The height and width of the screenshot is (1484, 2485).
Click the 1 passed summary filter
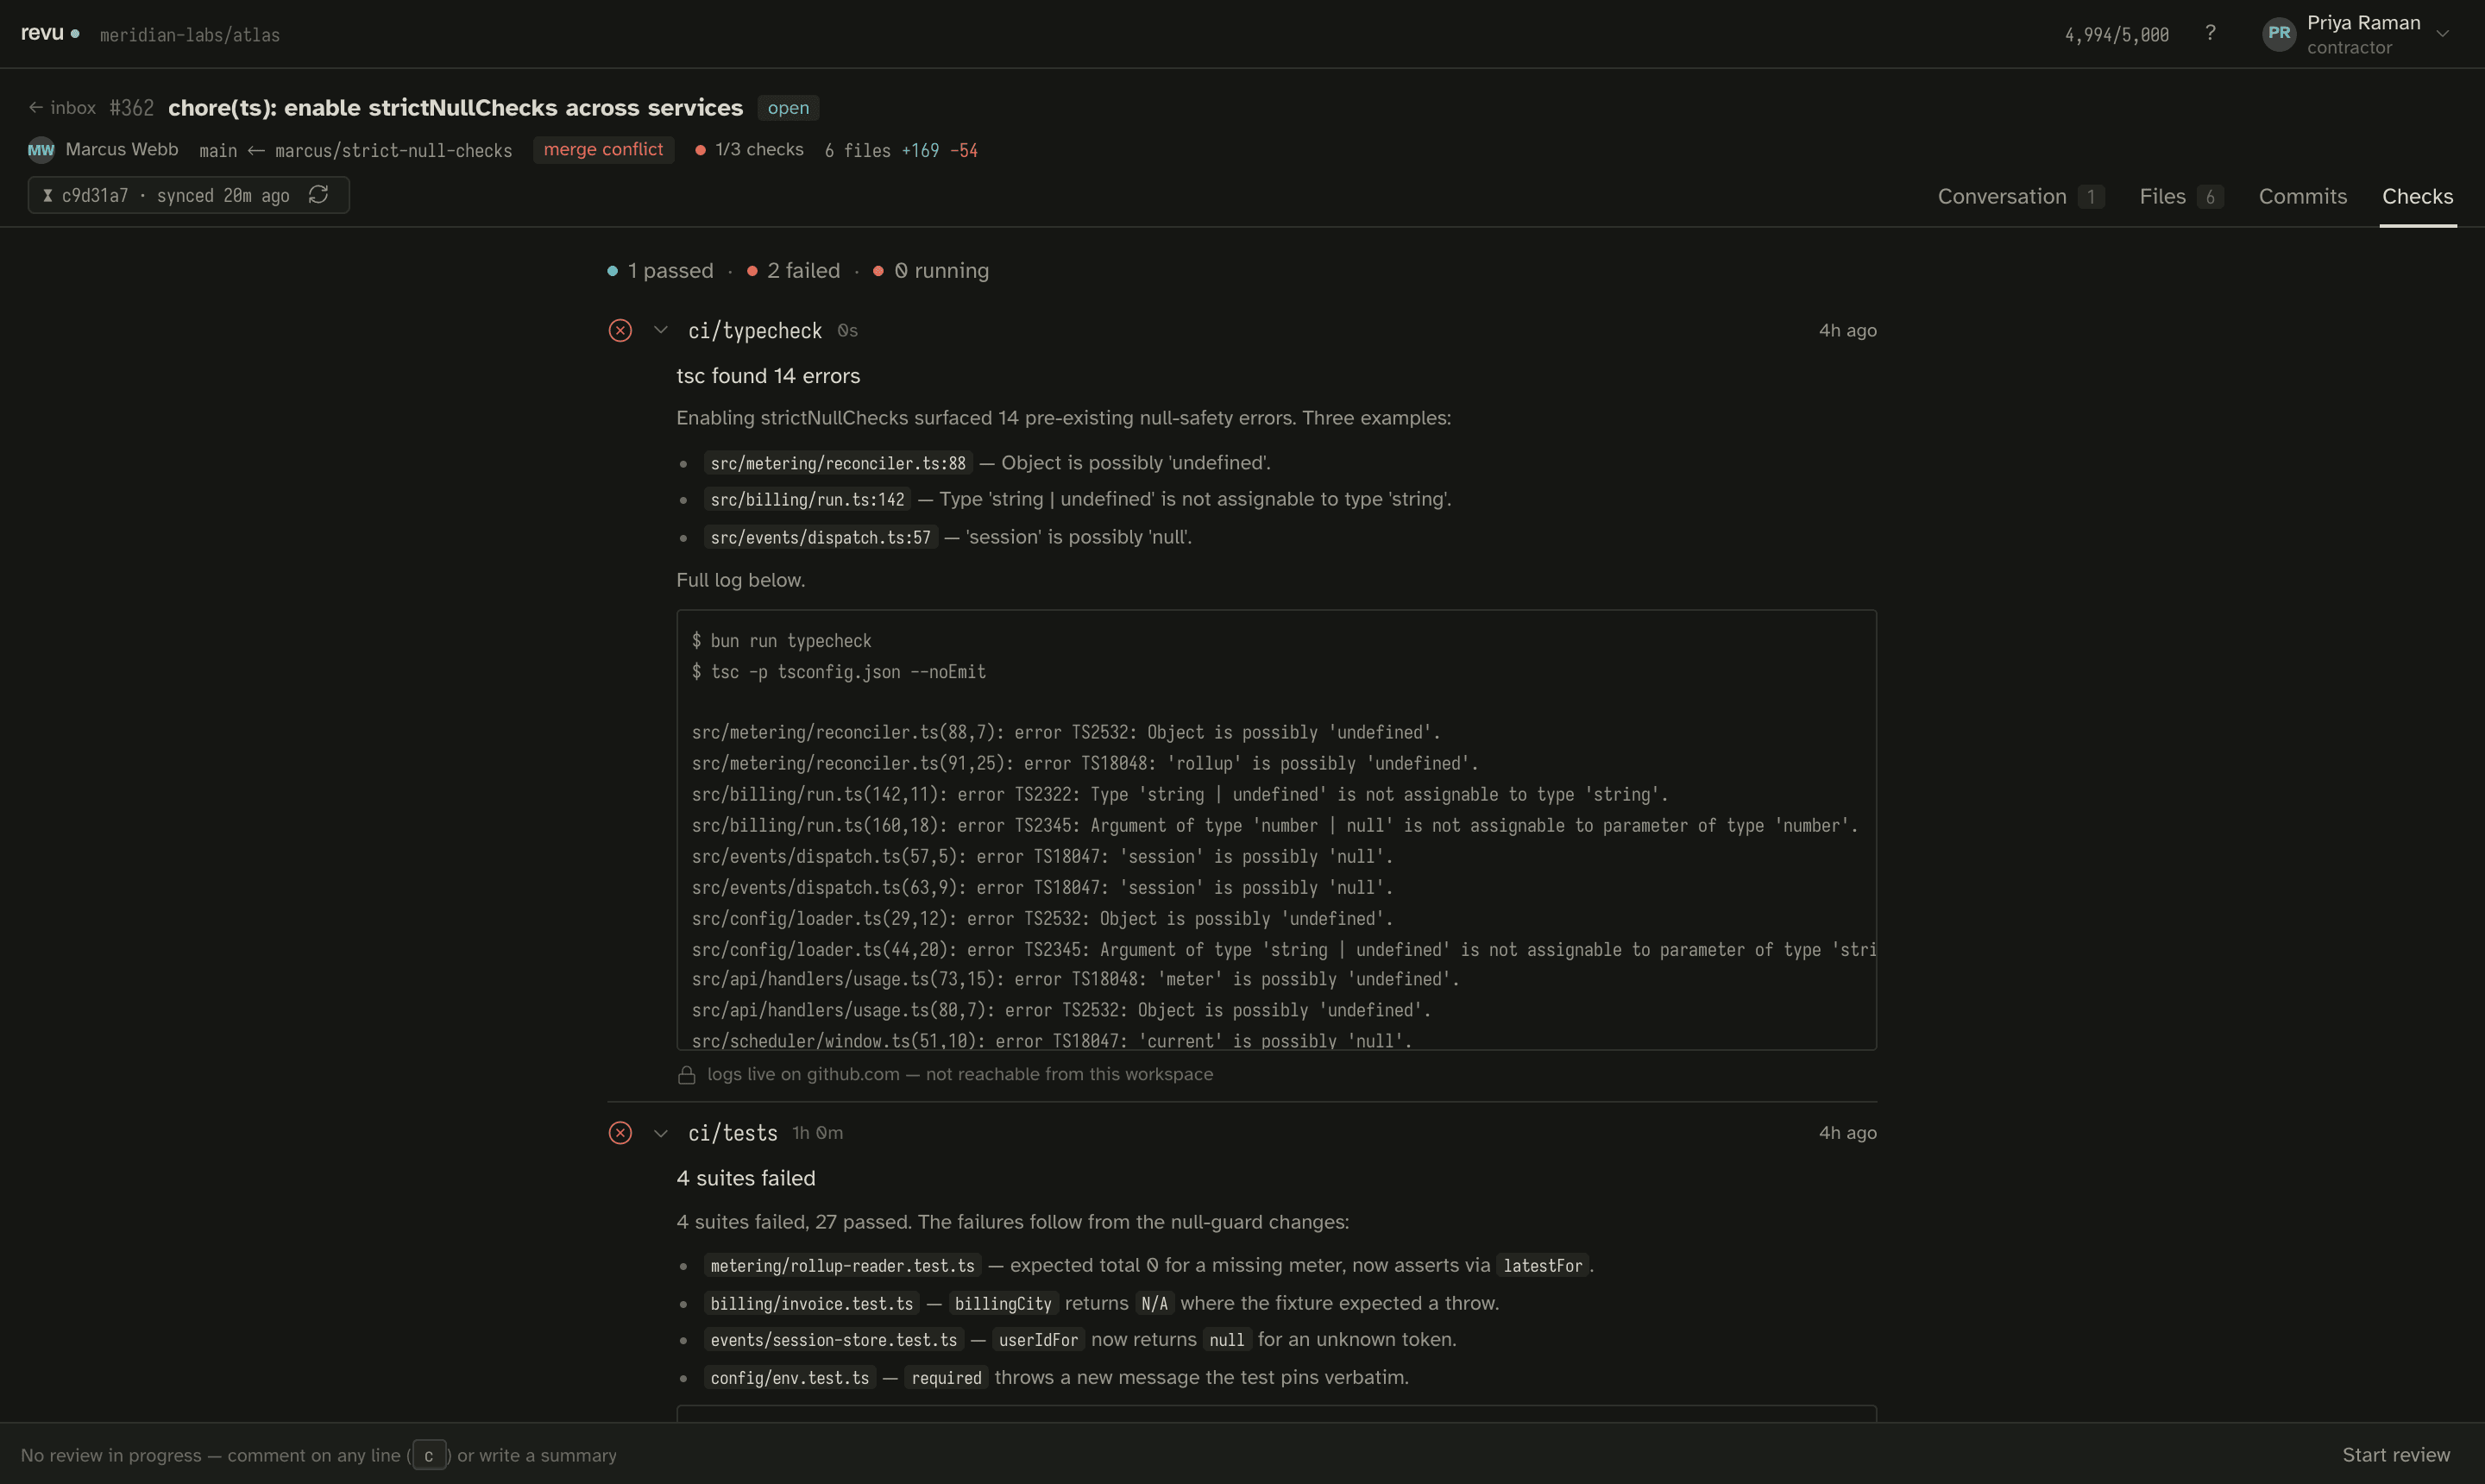click(x=660, y=270)
